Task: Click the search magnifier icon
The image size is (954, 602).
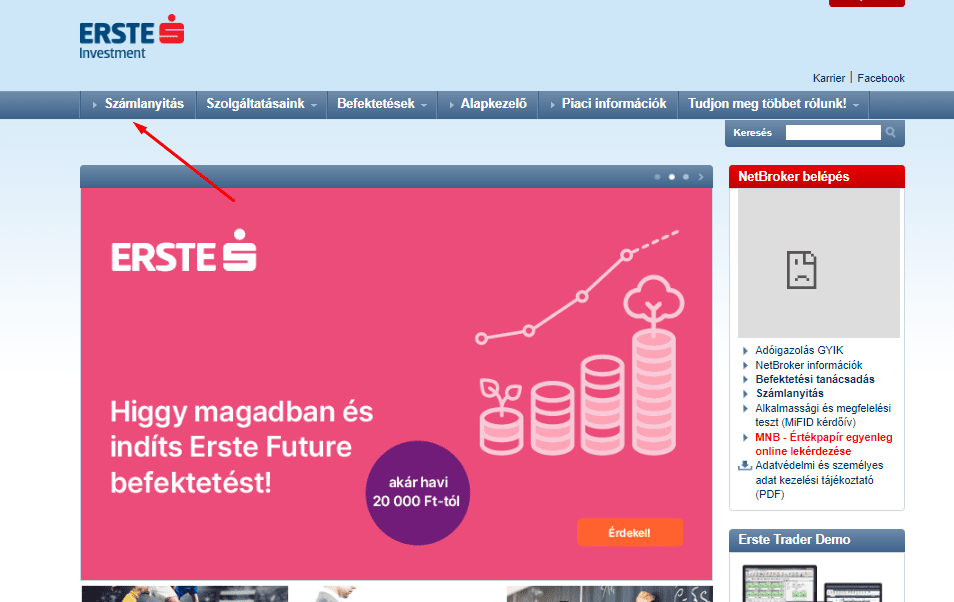Action: [x=891, y=132]
